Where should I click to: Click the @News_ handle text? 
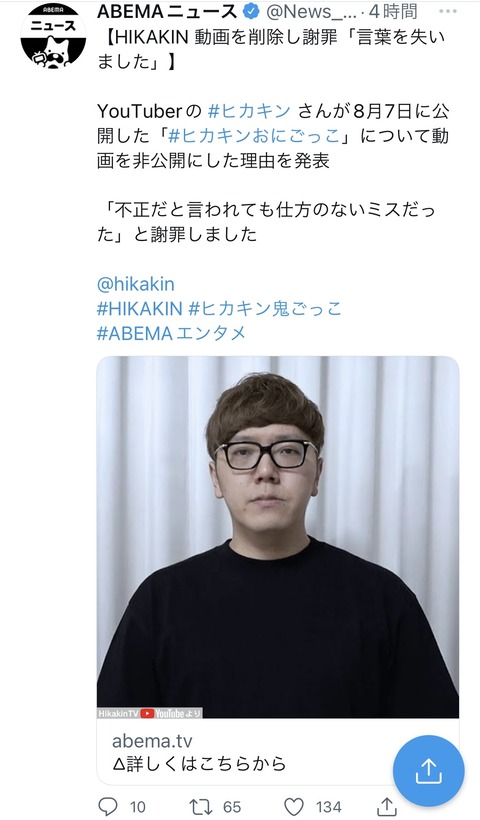[x=311, y=12]
